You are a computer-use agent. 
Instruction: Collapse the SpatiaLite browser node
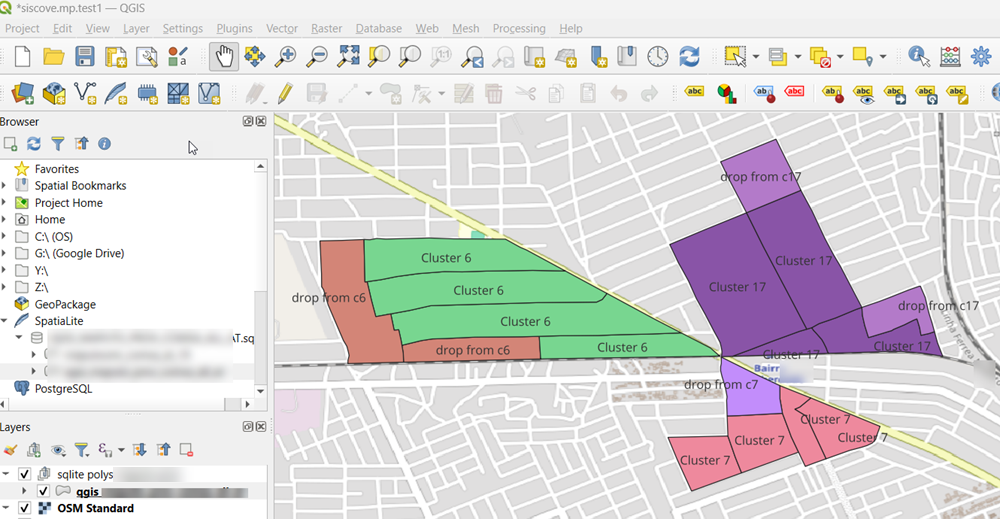(4, 321)
